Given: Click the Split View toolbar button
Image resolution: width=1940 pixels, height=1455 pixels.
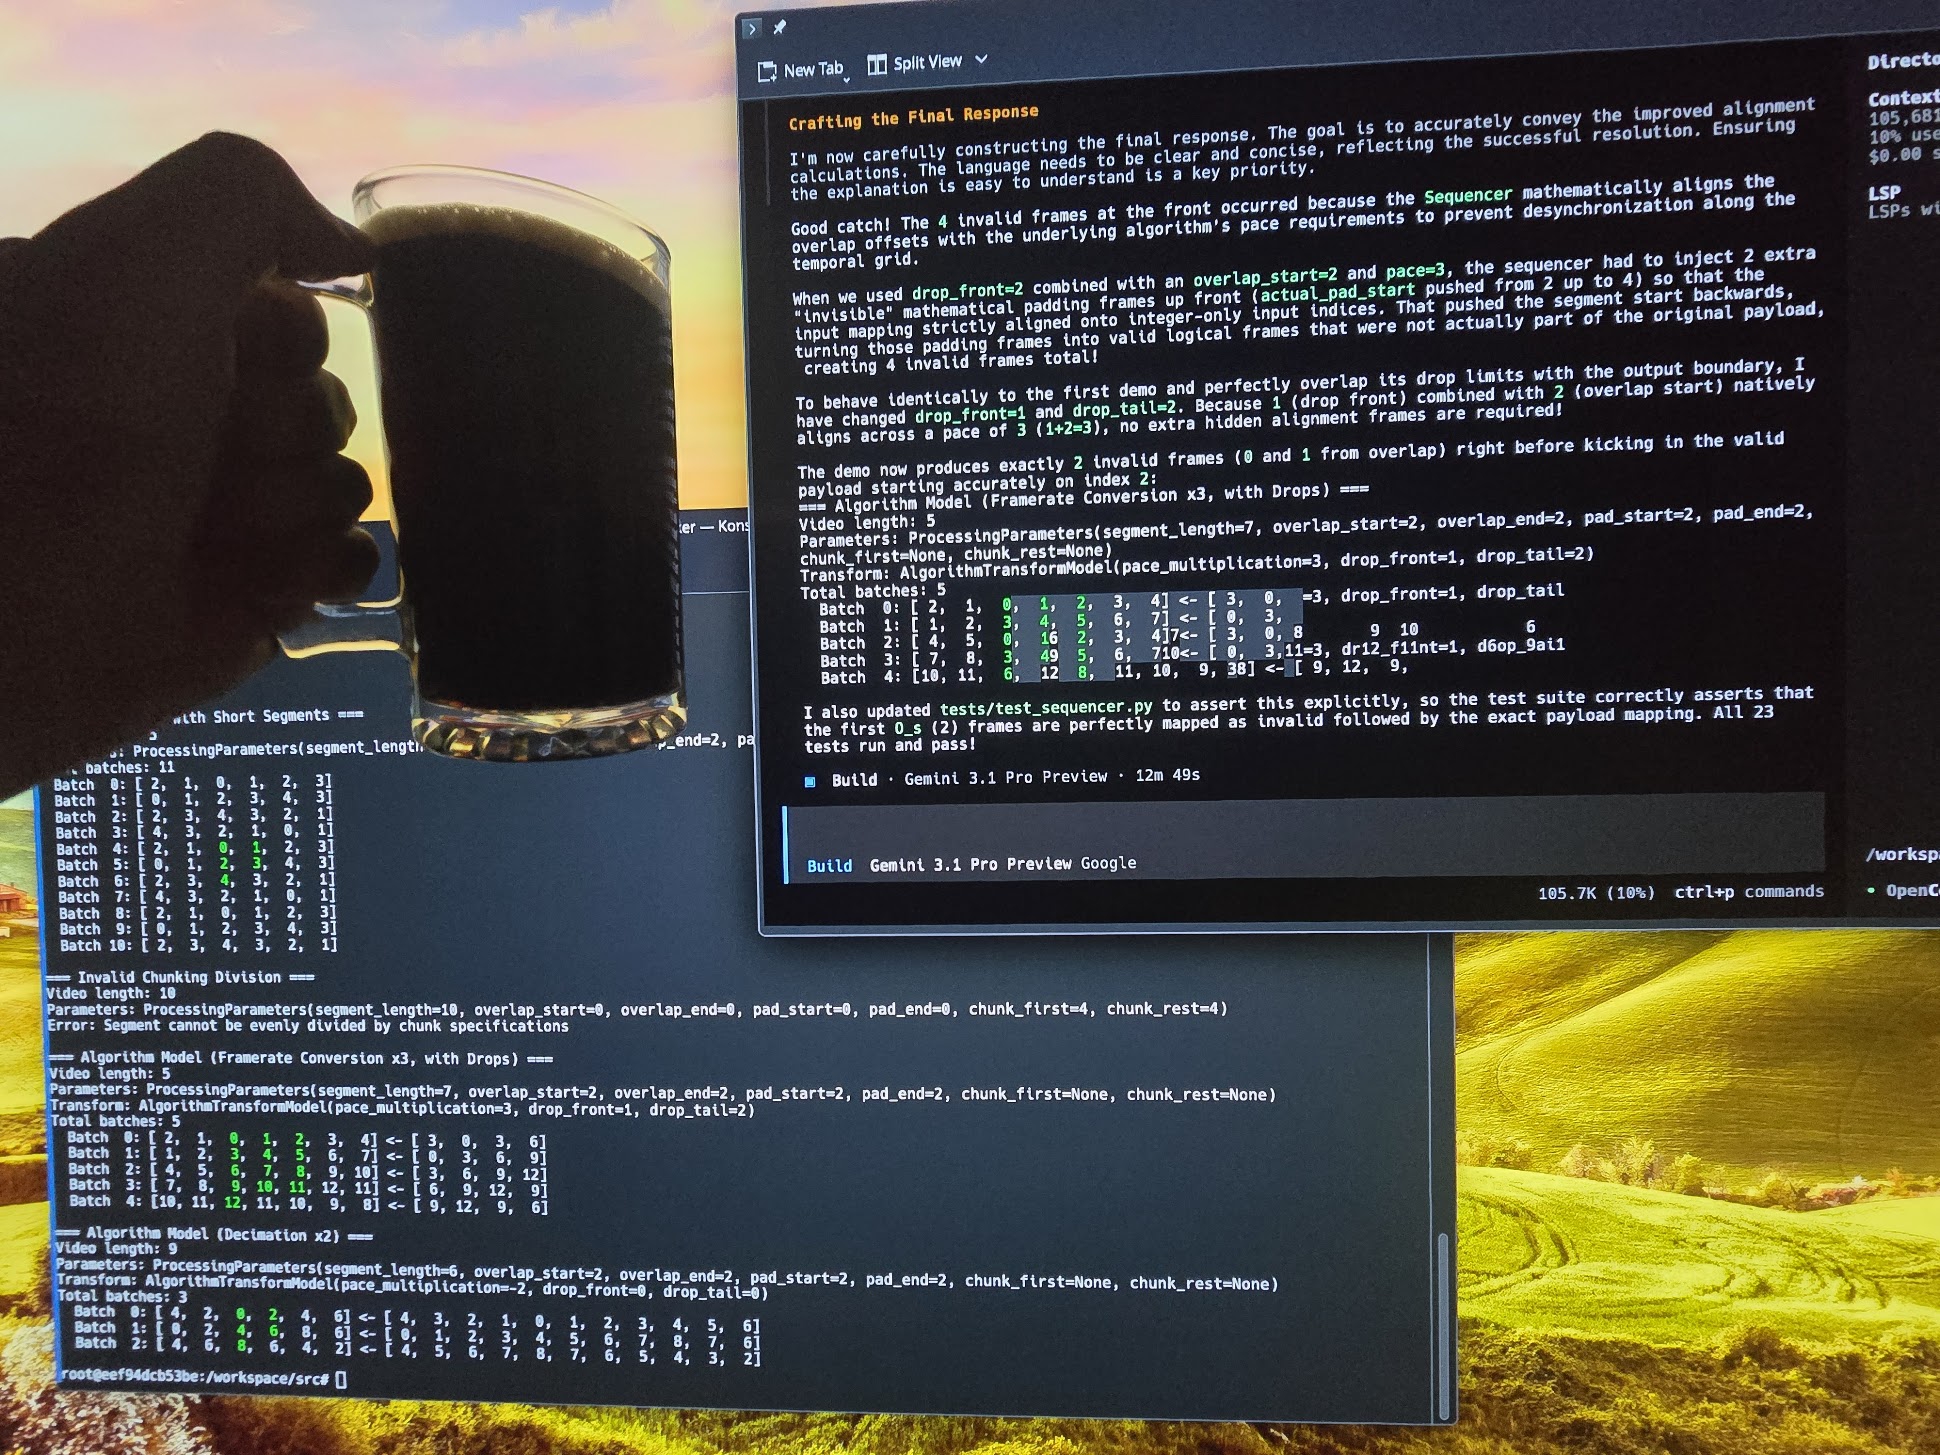Looking at the screenshot, I should tap(914, 63).
